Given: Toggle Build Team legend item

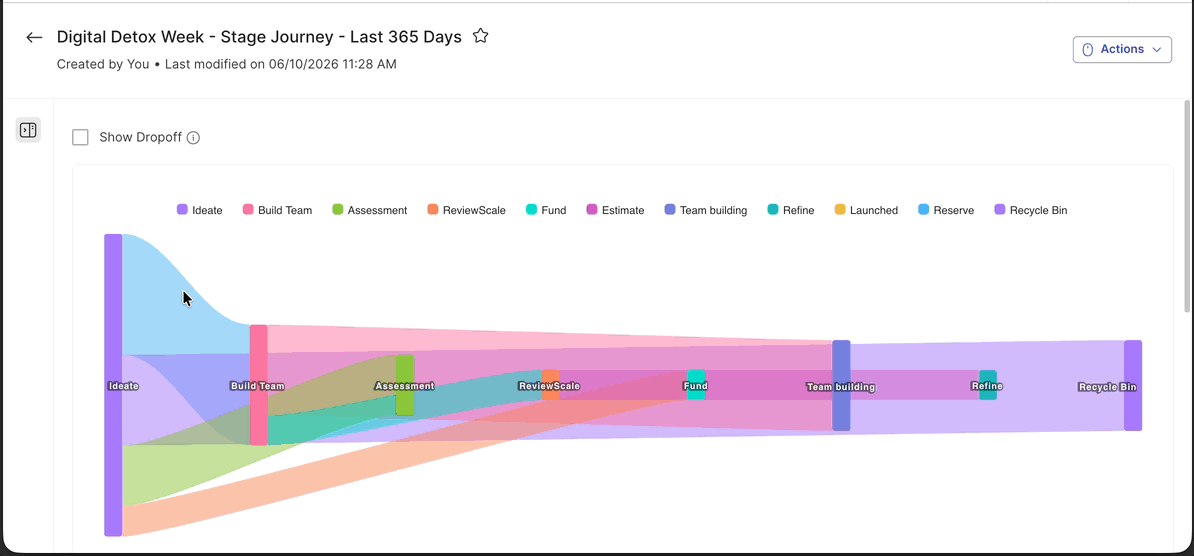Looking at the screenshot, I should [277, 210].
